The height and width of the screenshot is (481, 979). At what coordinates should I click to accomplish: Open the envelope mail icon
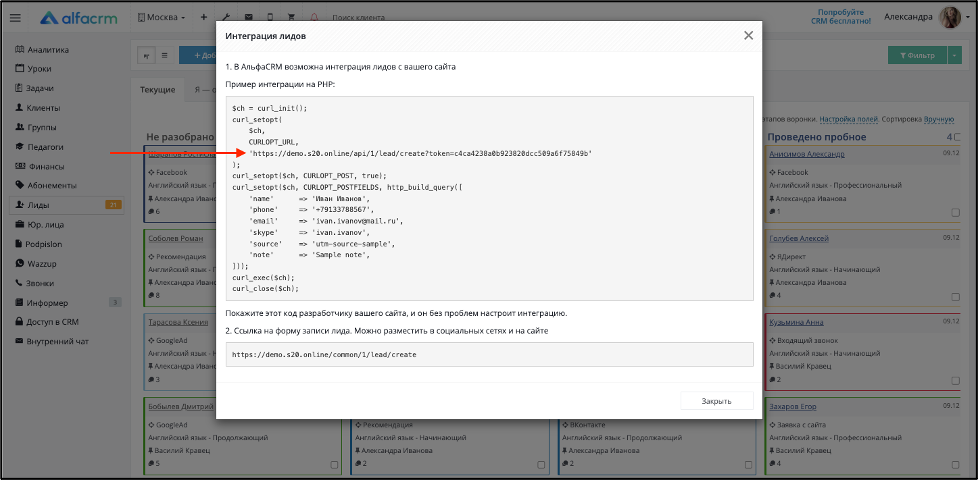[x=248, y=17]
